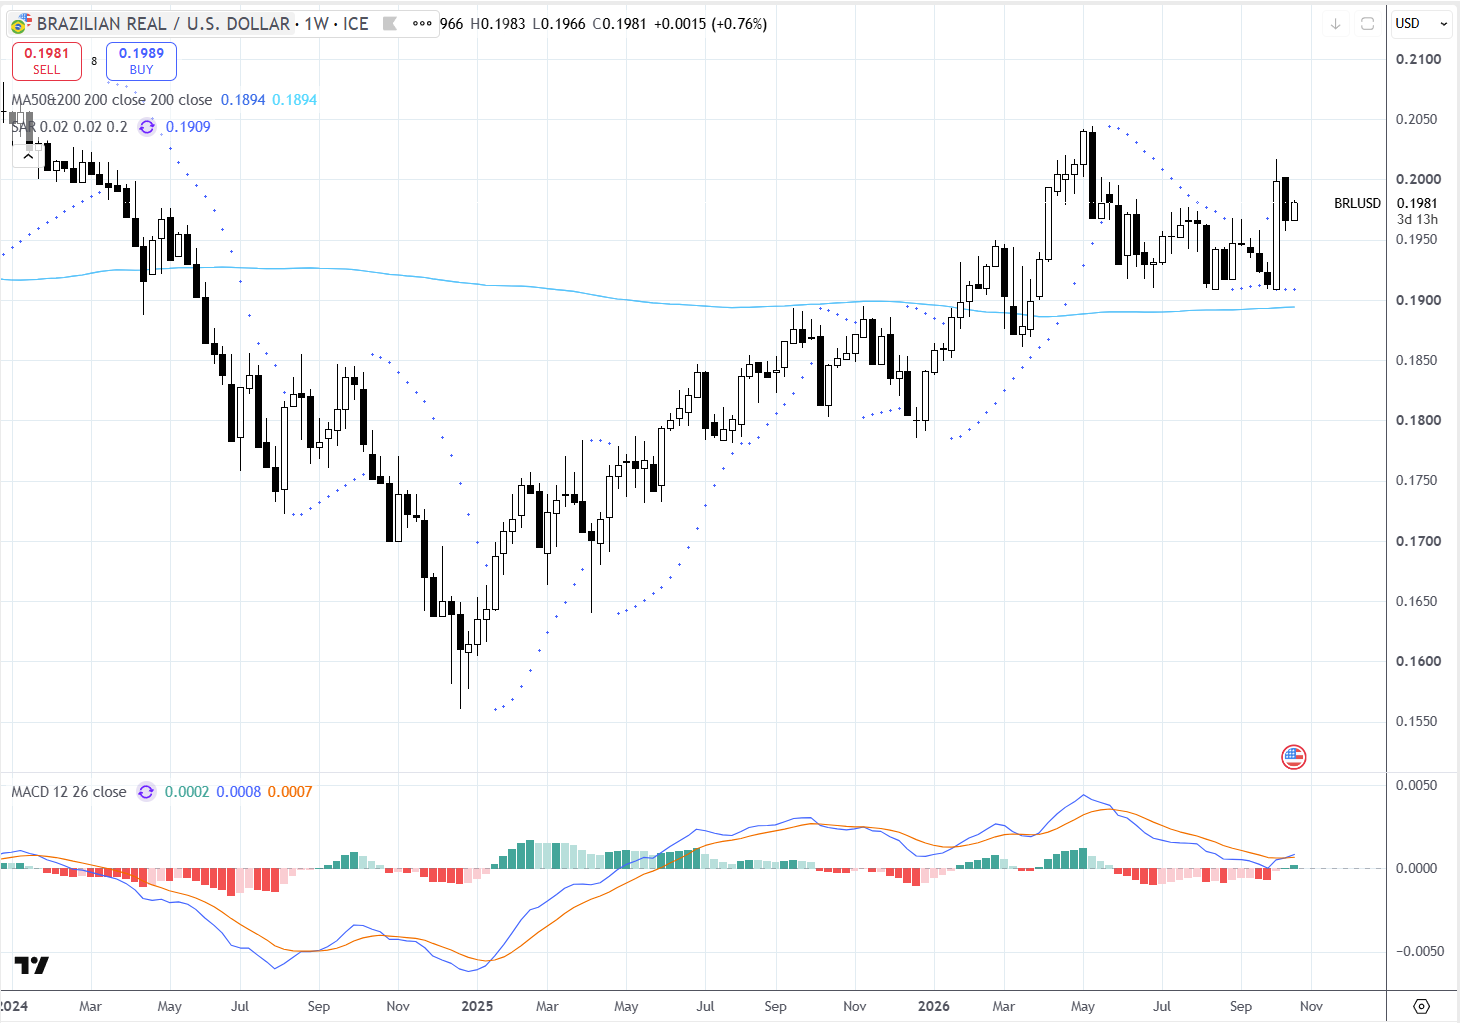Click the purple refresh icon on SAR legend
The height and width of the screenshot is (1023, 1460).
coord(147,127)
